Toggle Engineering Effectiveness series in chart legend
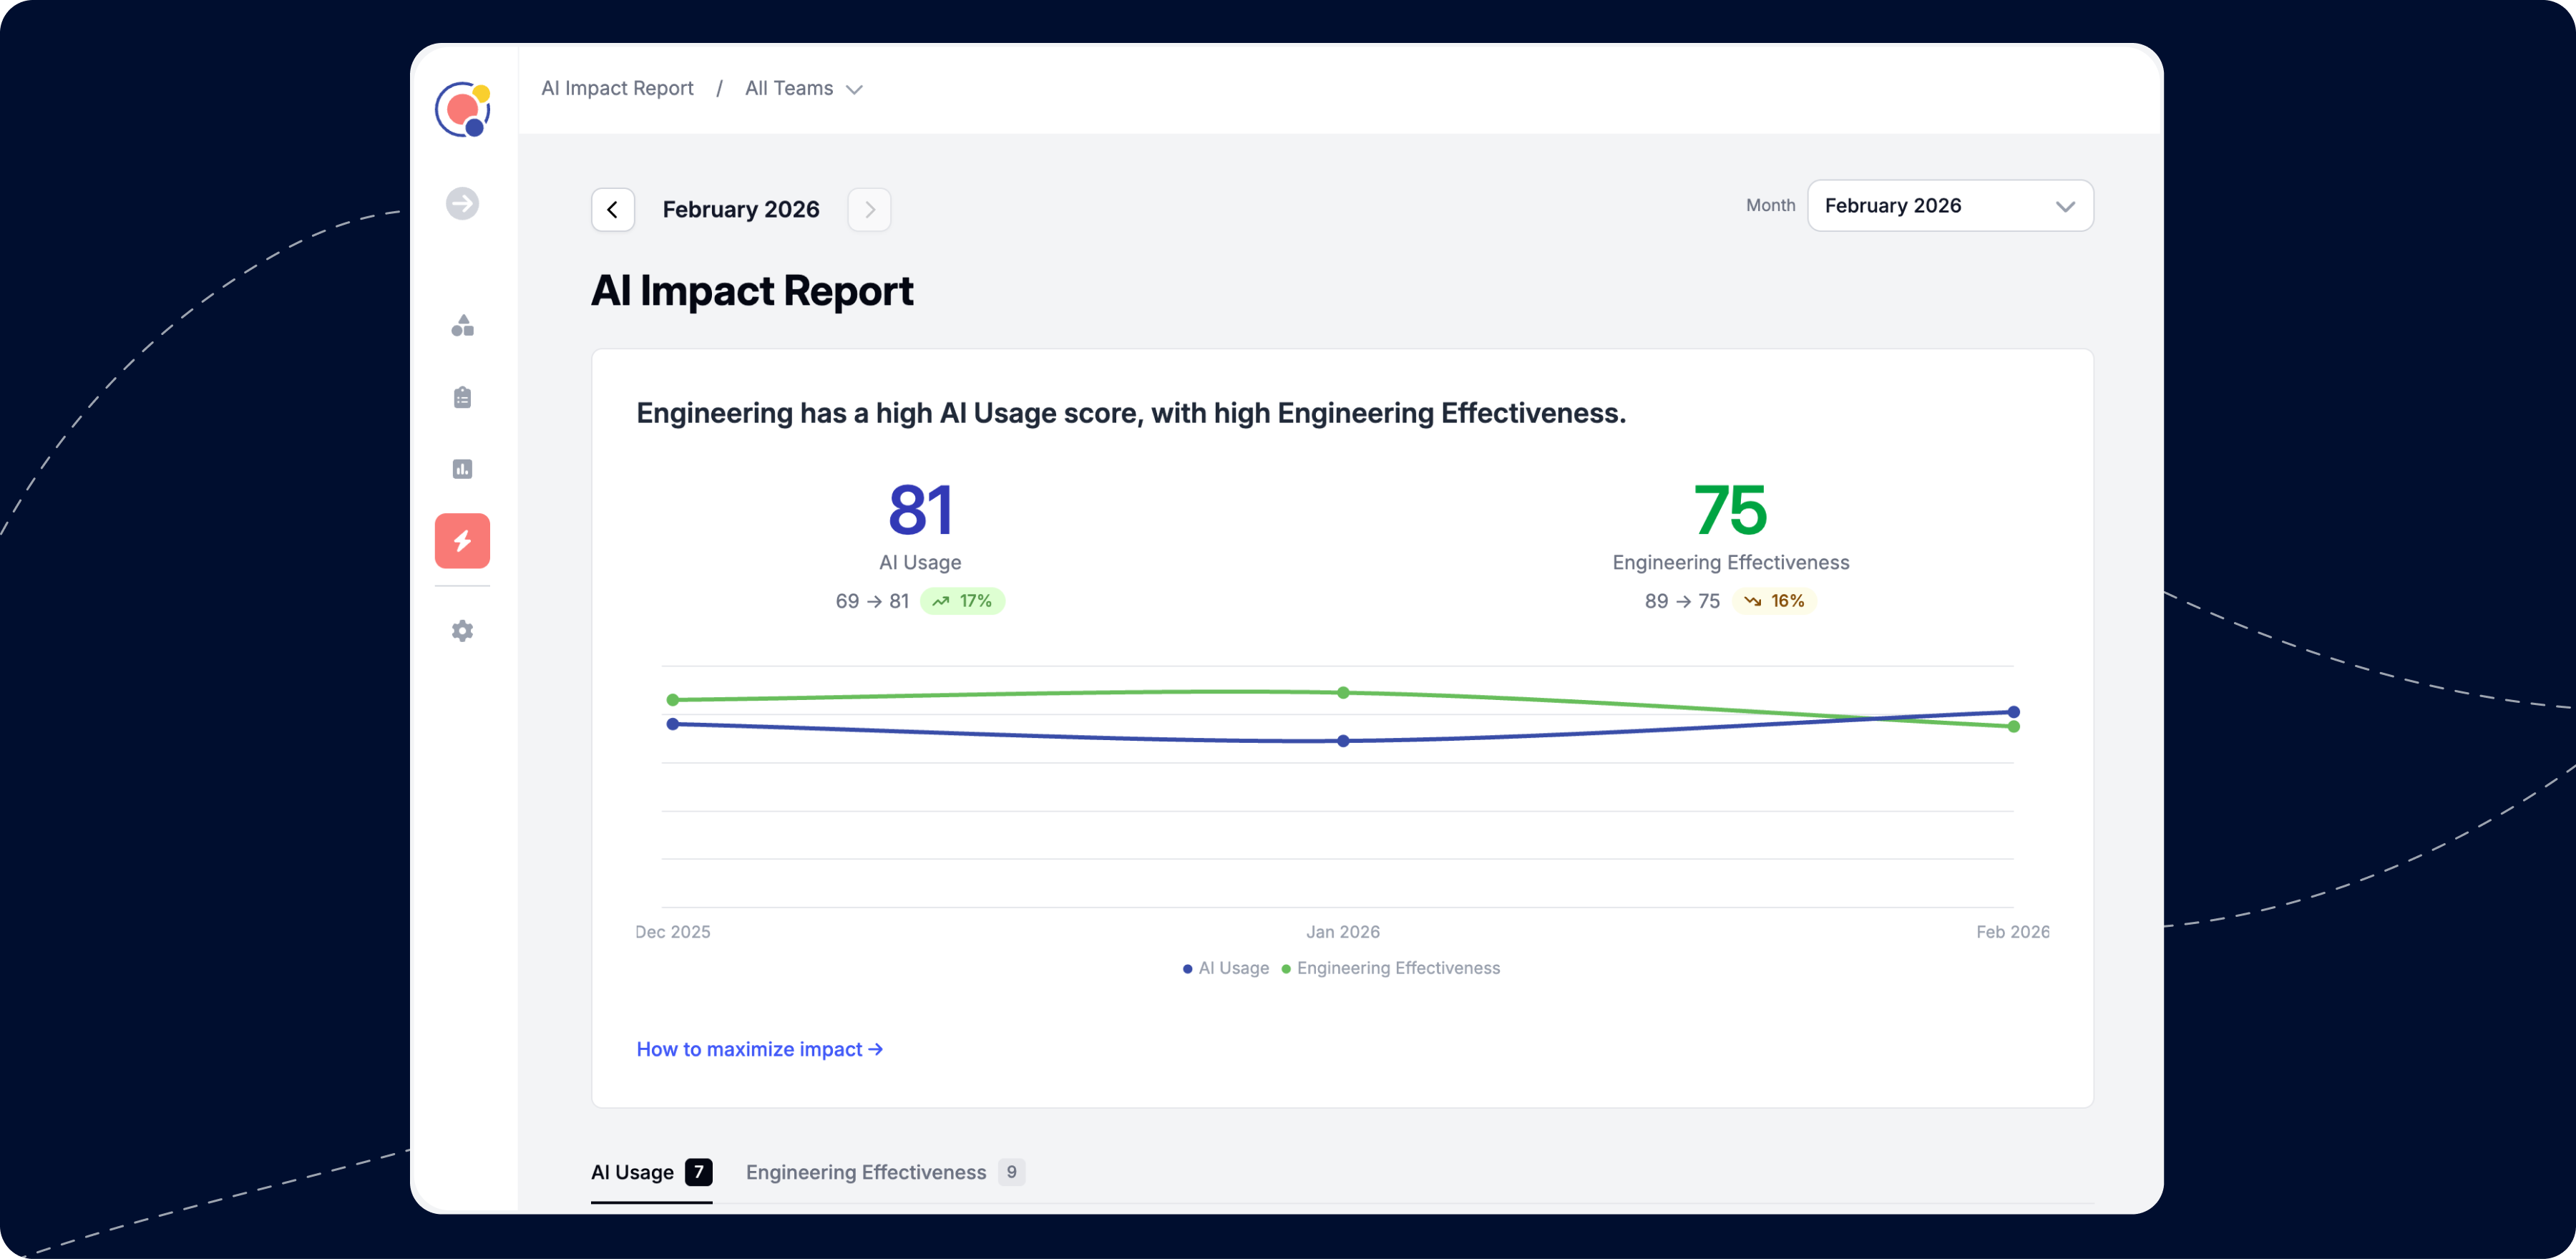2576x1259 pixels. click(x=1391, y=968)
